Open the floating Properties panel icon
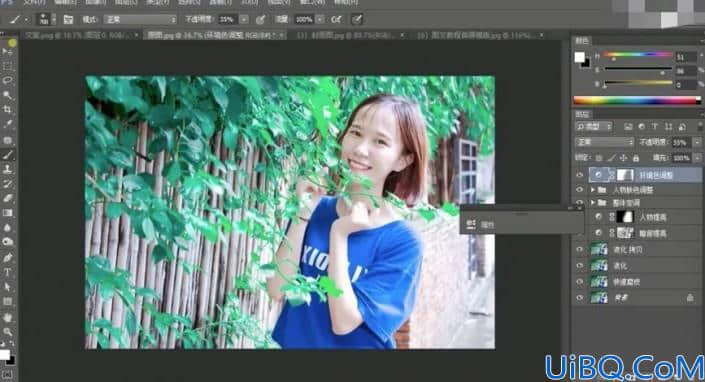705x382 pixels. (x=471, y=224)
